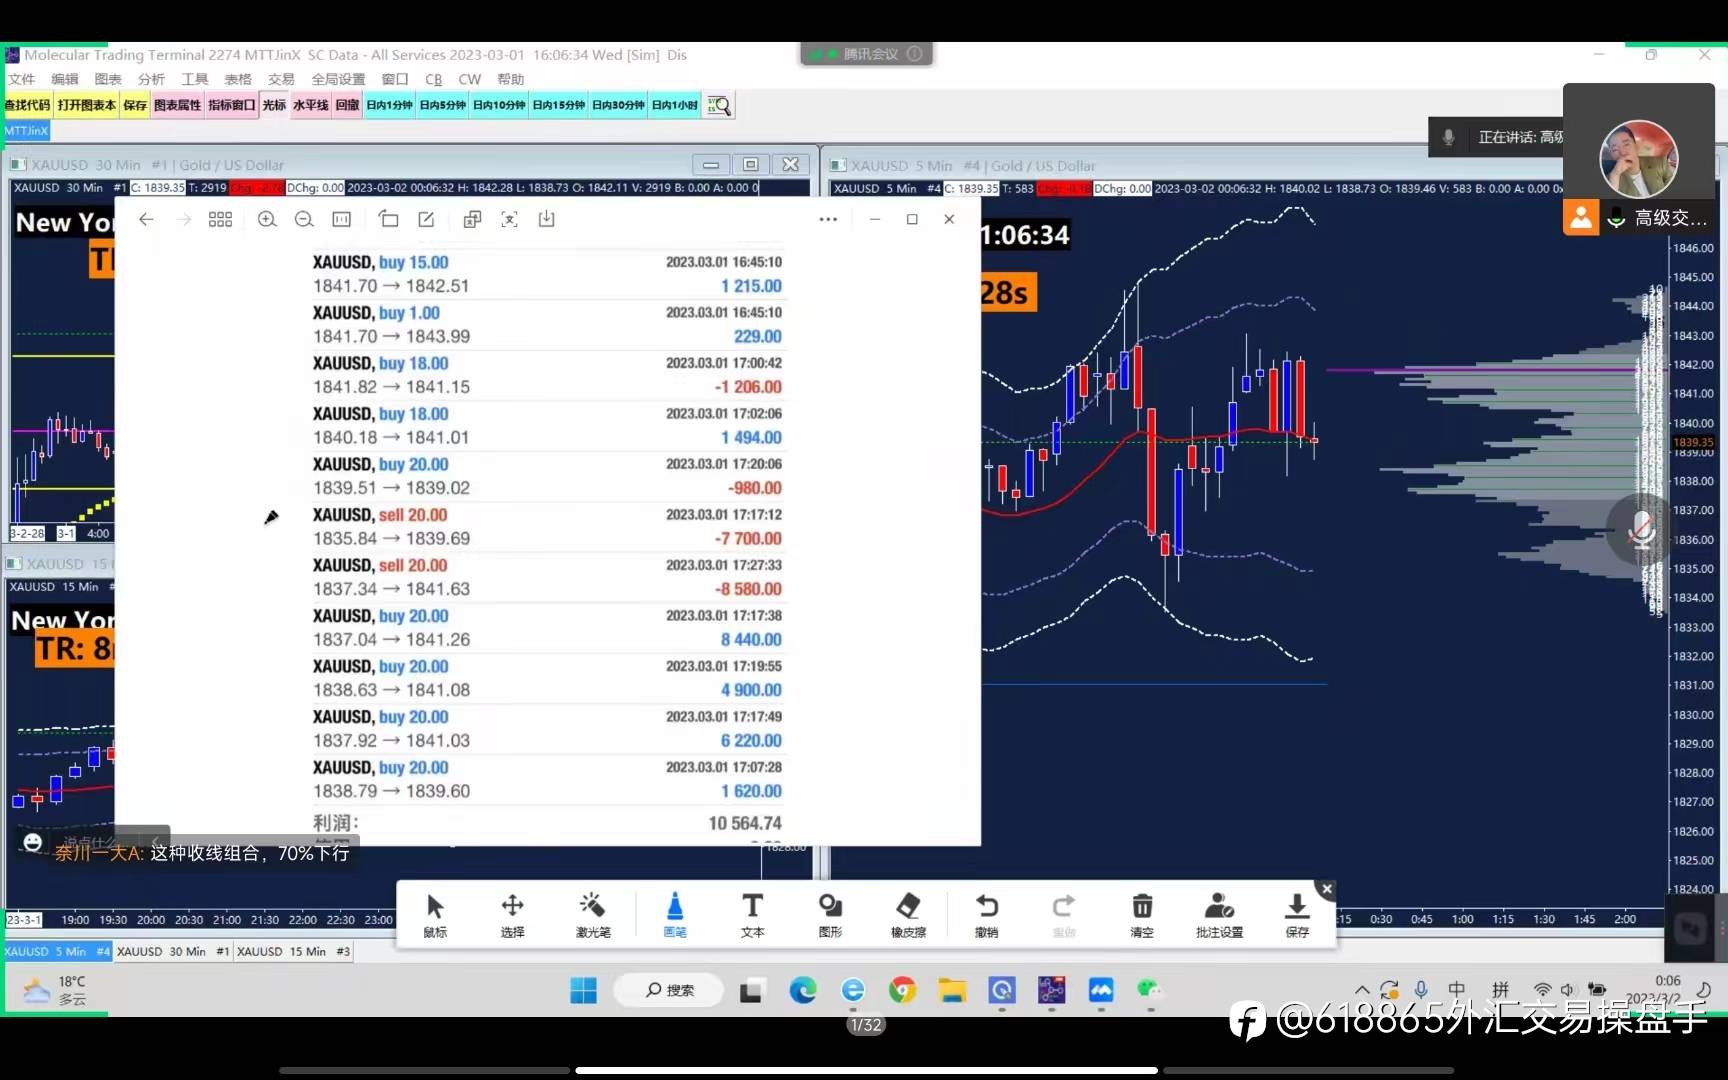Switch chart to 日内1小时 timeframe
Screen dimensions: 1728x1080
click(x=675, y=105)
